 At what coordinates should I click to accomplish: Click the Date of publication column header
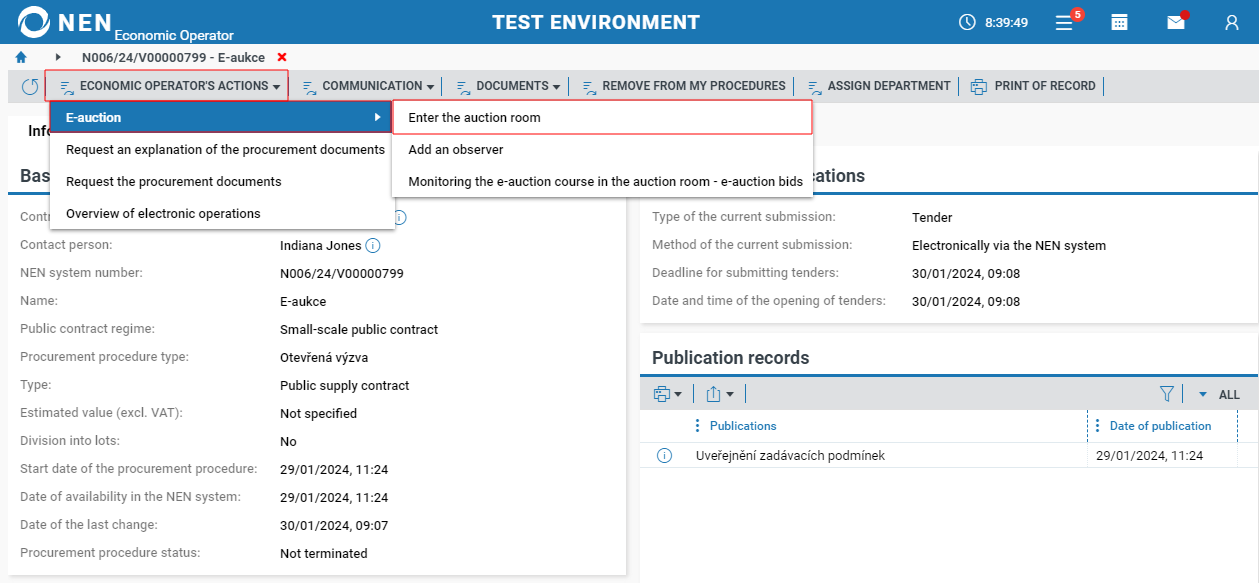[x=1160, y=426]
